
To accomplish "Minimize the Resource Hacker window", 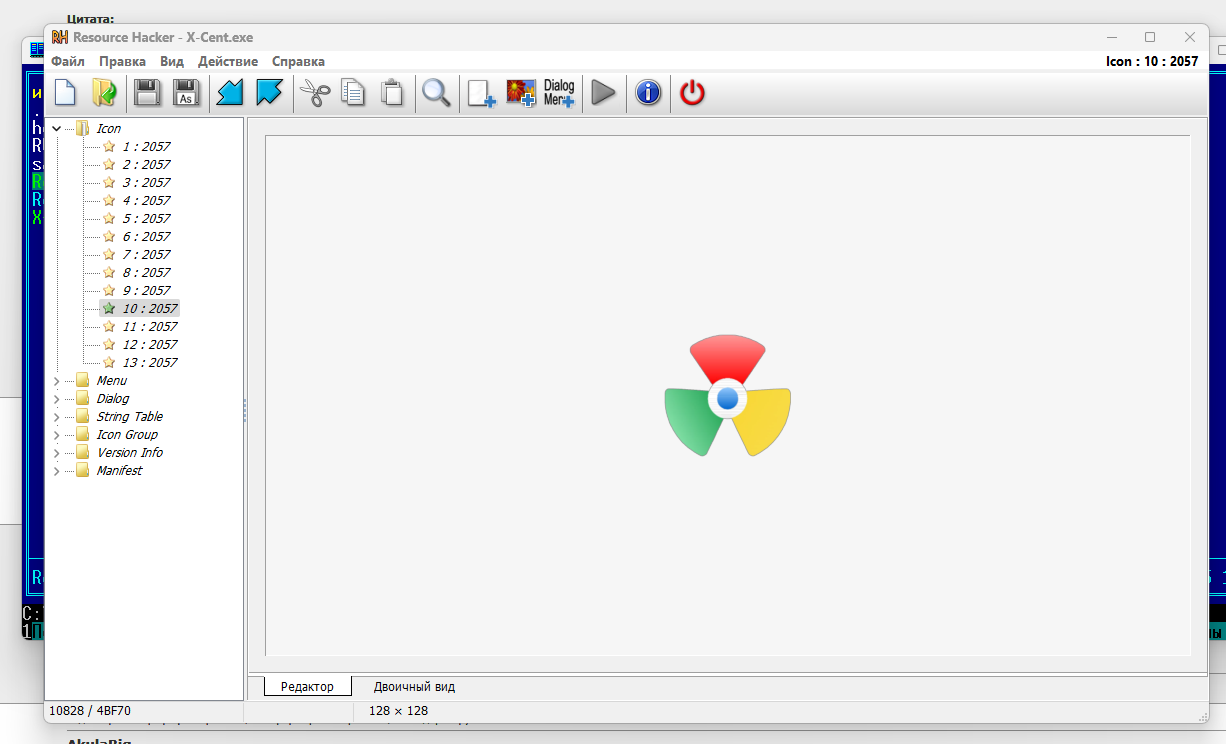I will tap(1110, 37).
